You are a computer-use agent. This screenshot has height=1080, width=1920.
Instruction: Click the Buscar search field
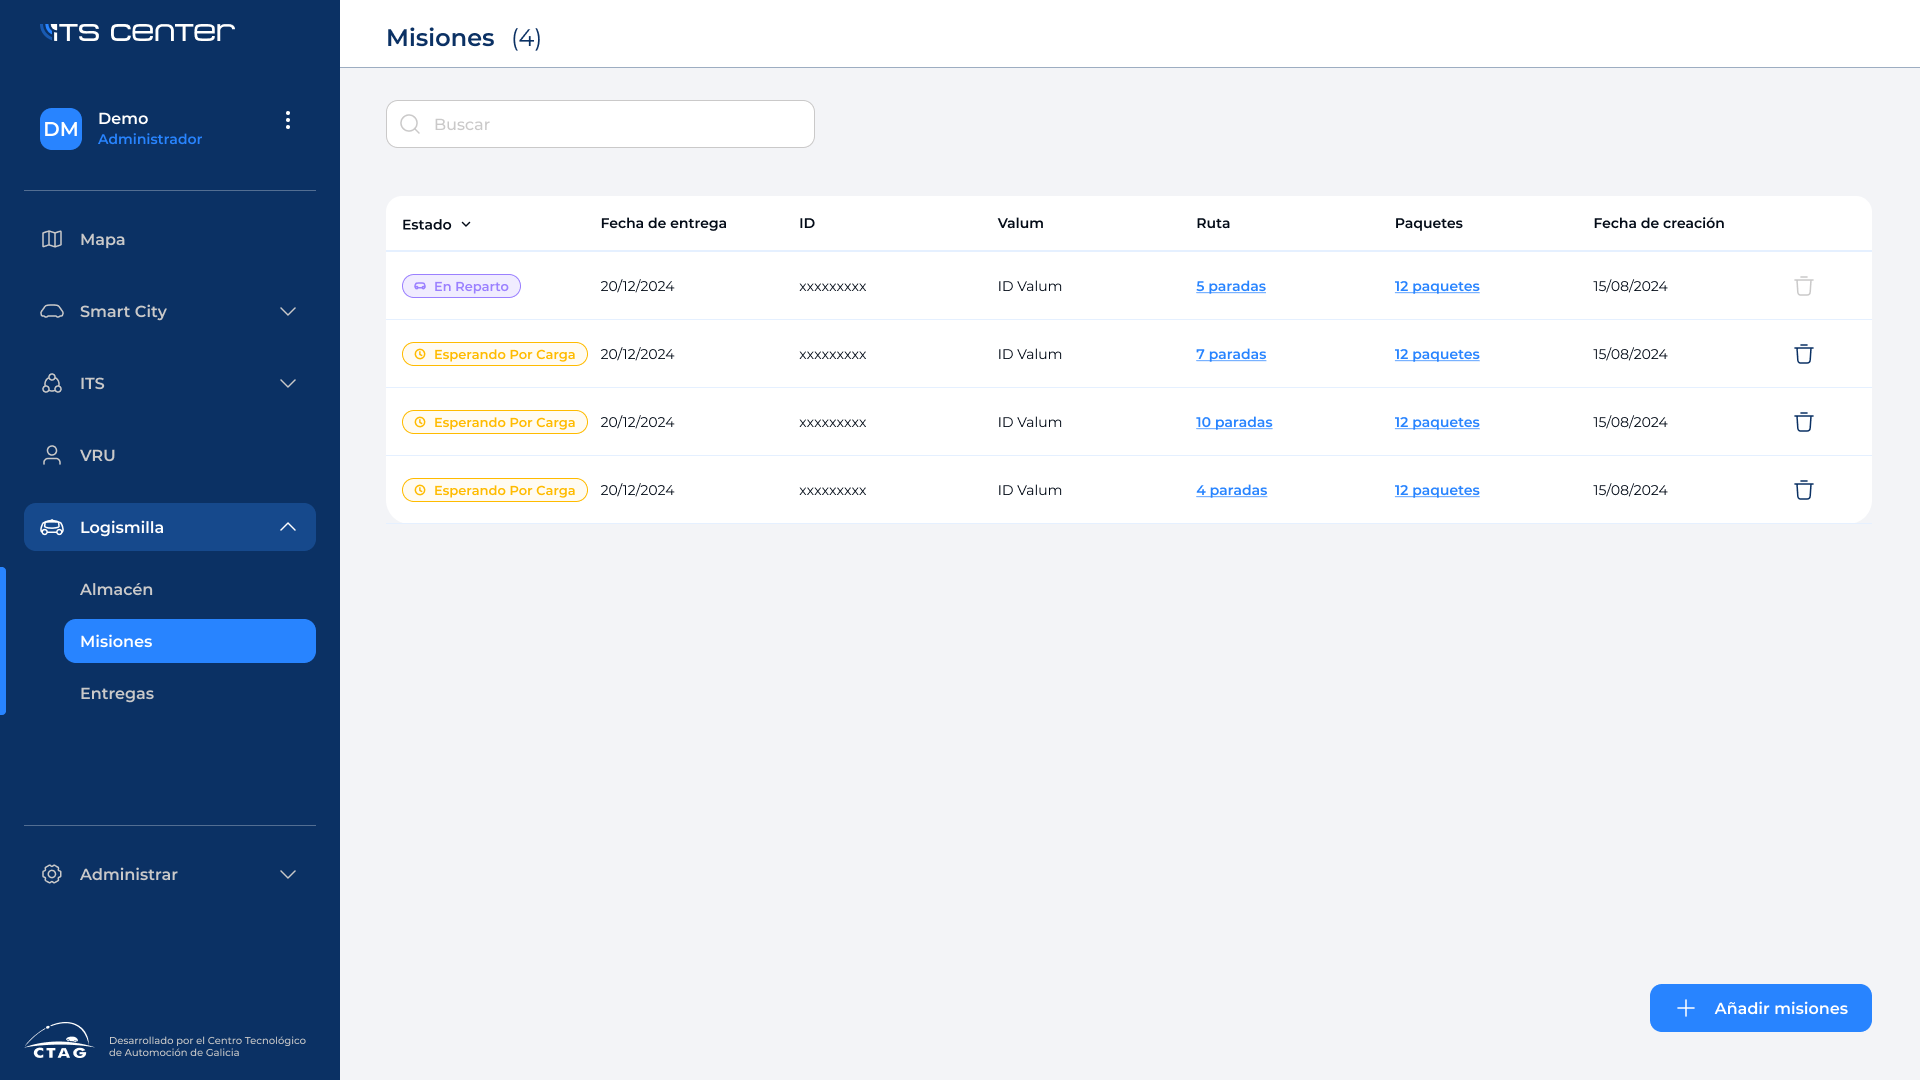(600, 124)
